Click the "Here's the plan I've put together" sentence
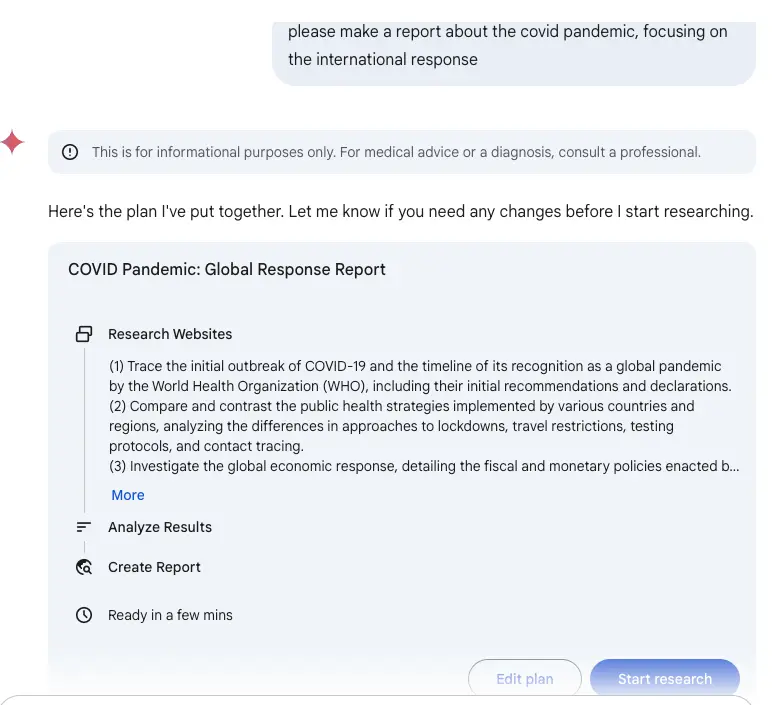 (400, 212)
